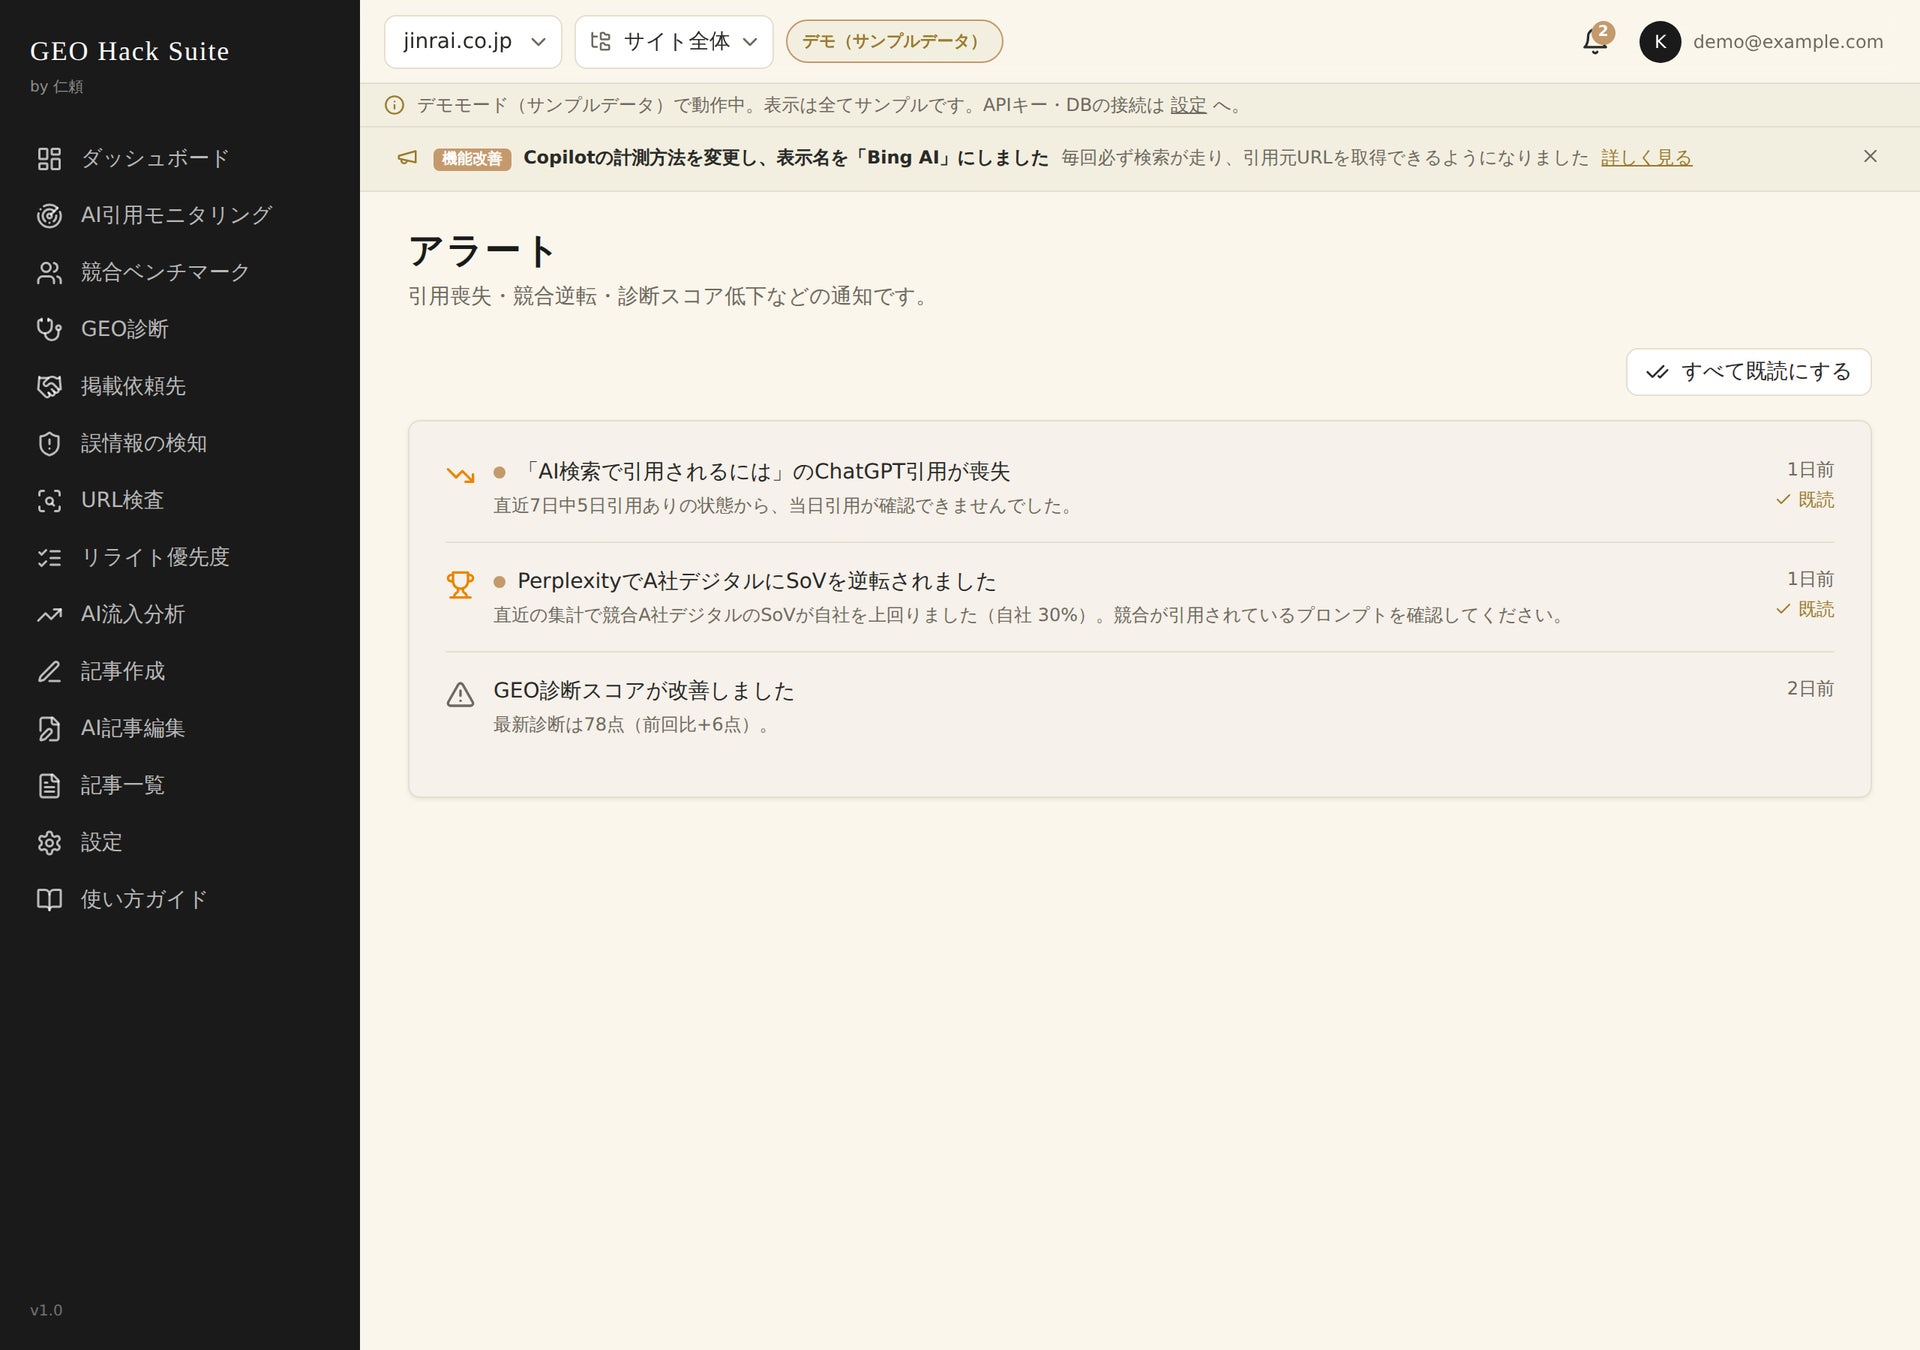Open notifications via the bell icon
Viewport: 1920px width, 1350px height.
[x=1595, y=42]
